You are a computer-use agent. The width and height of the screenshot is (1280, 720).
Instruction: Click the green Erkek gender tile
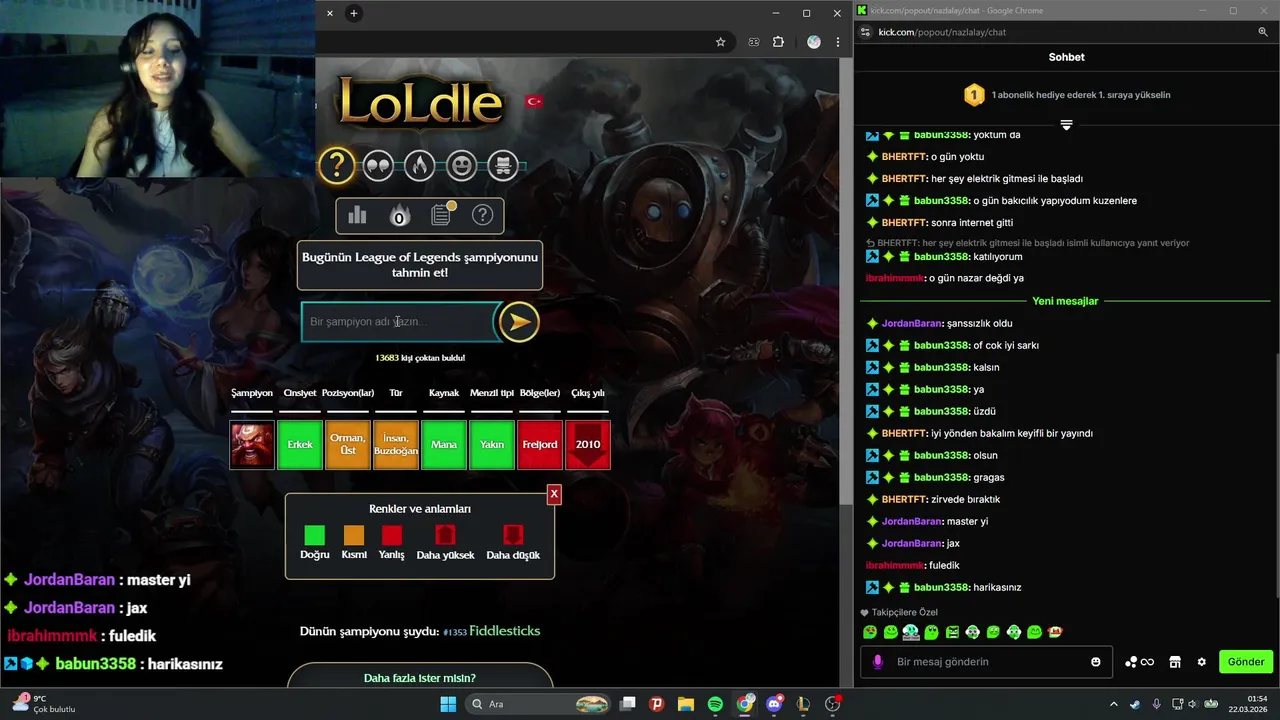click(300, 445)
